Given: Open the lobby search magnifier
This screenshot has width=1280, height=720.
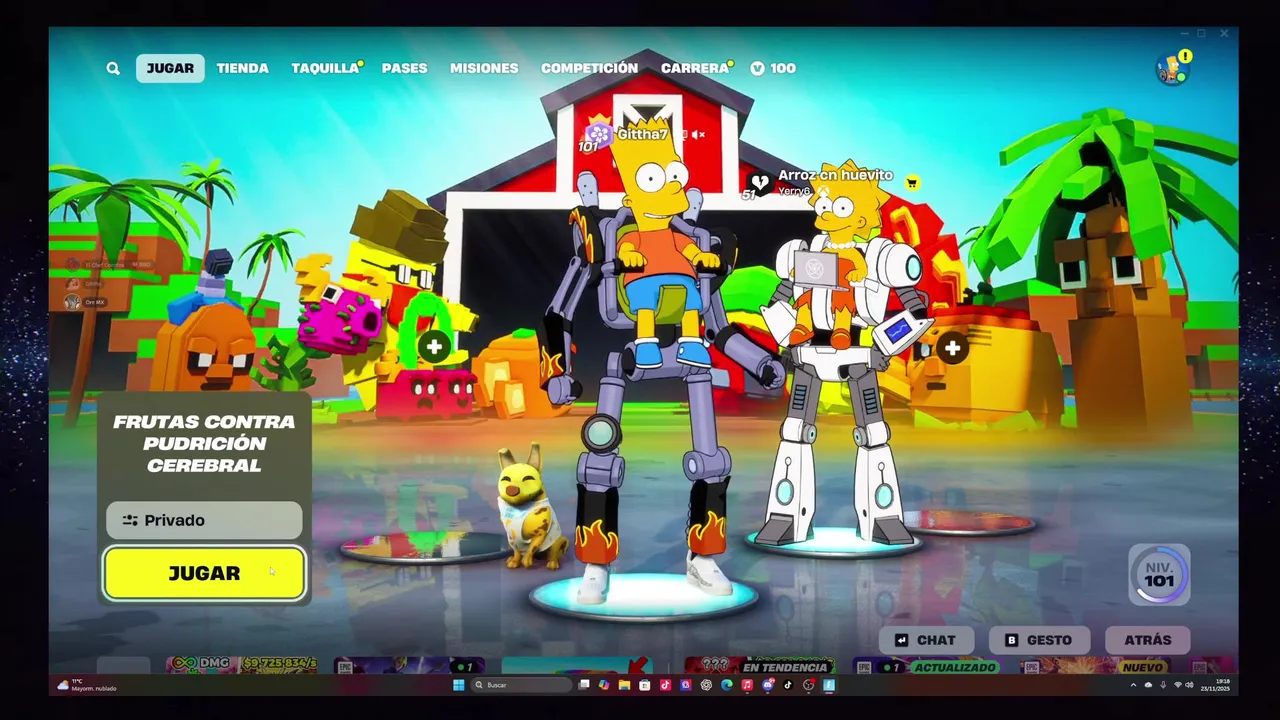Looking at the screenshot, I should (113, 68).
